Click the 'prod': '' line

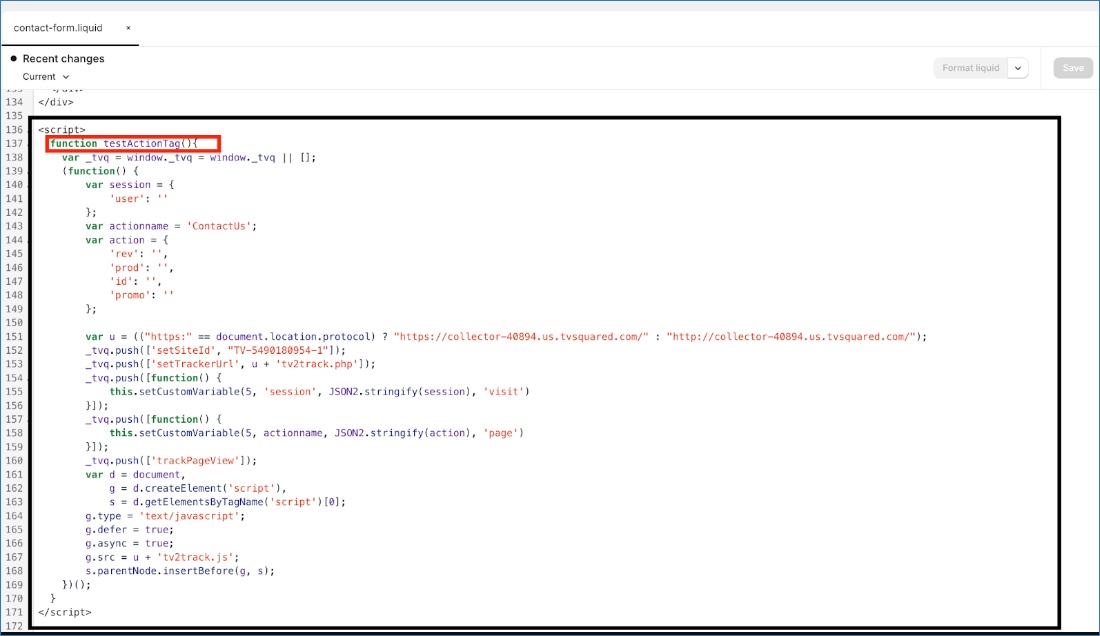click(142, 268)
